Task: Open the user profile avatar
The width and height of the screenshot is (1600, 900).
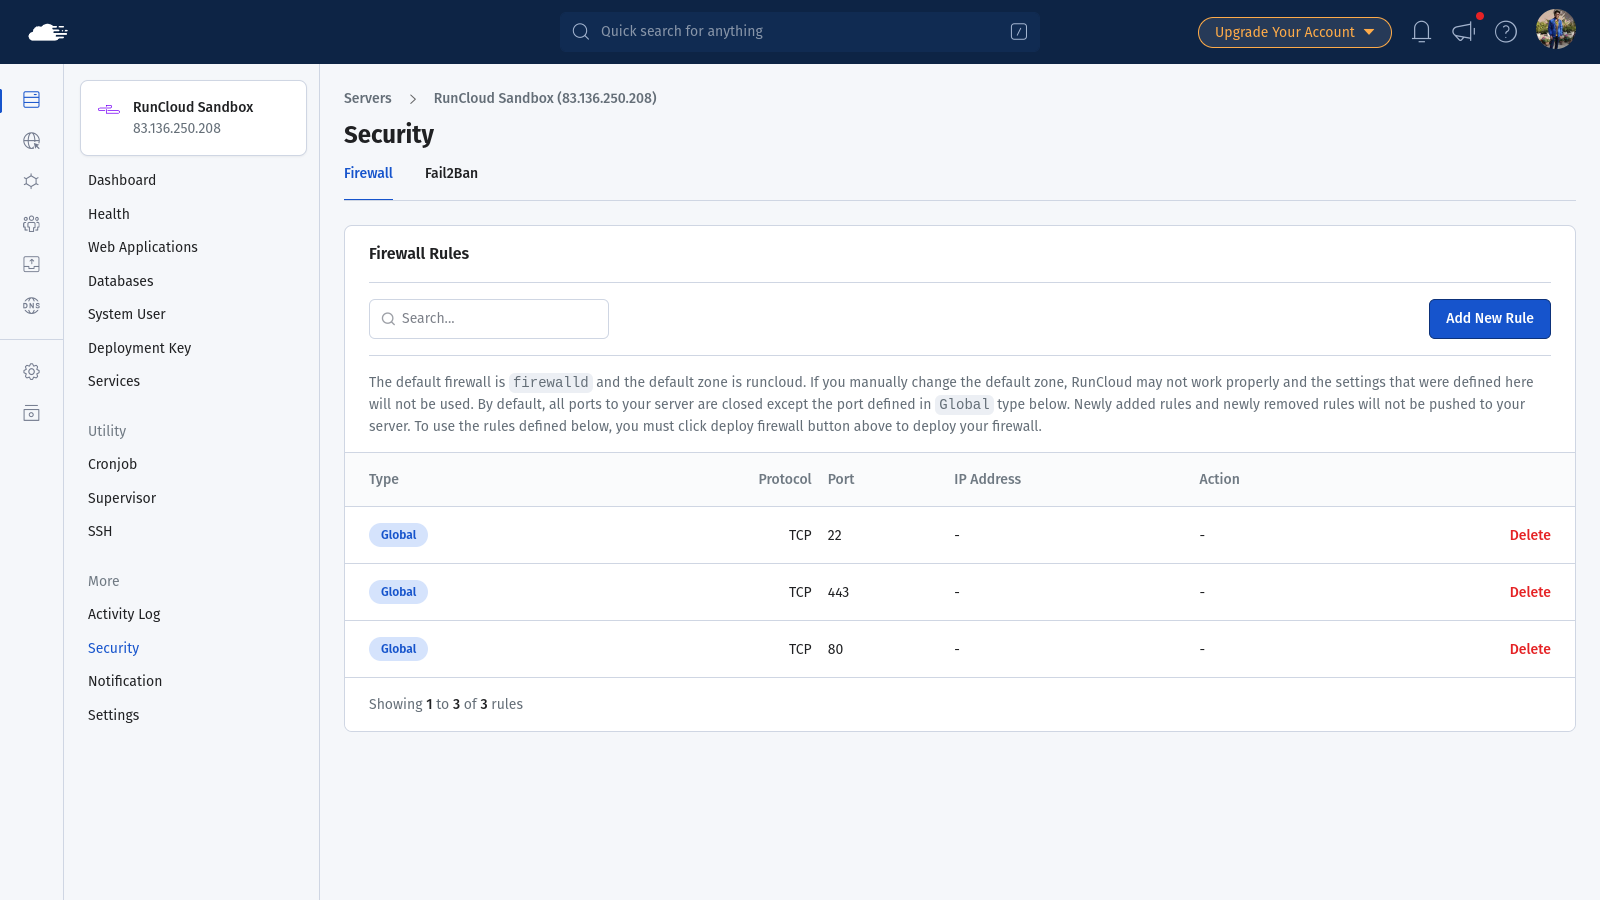Action: pos(1556,30)
